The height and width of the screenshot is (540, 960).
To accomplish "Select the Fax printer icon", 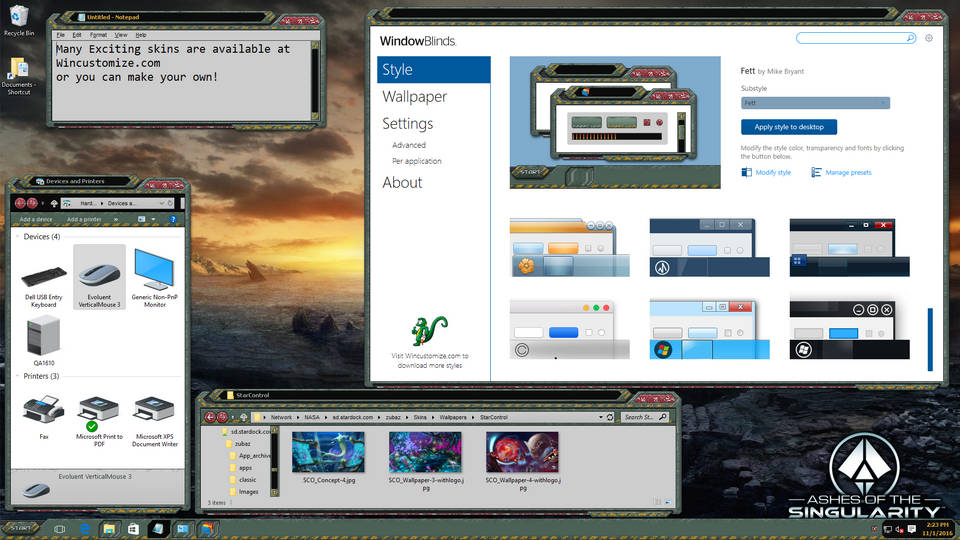I will (x=43, y=410).
